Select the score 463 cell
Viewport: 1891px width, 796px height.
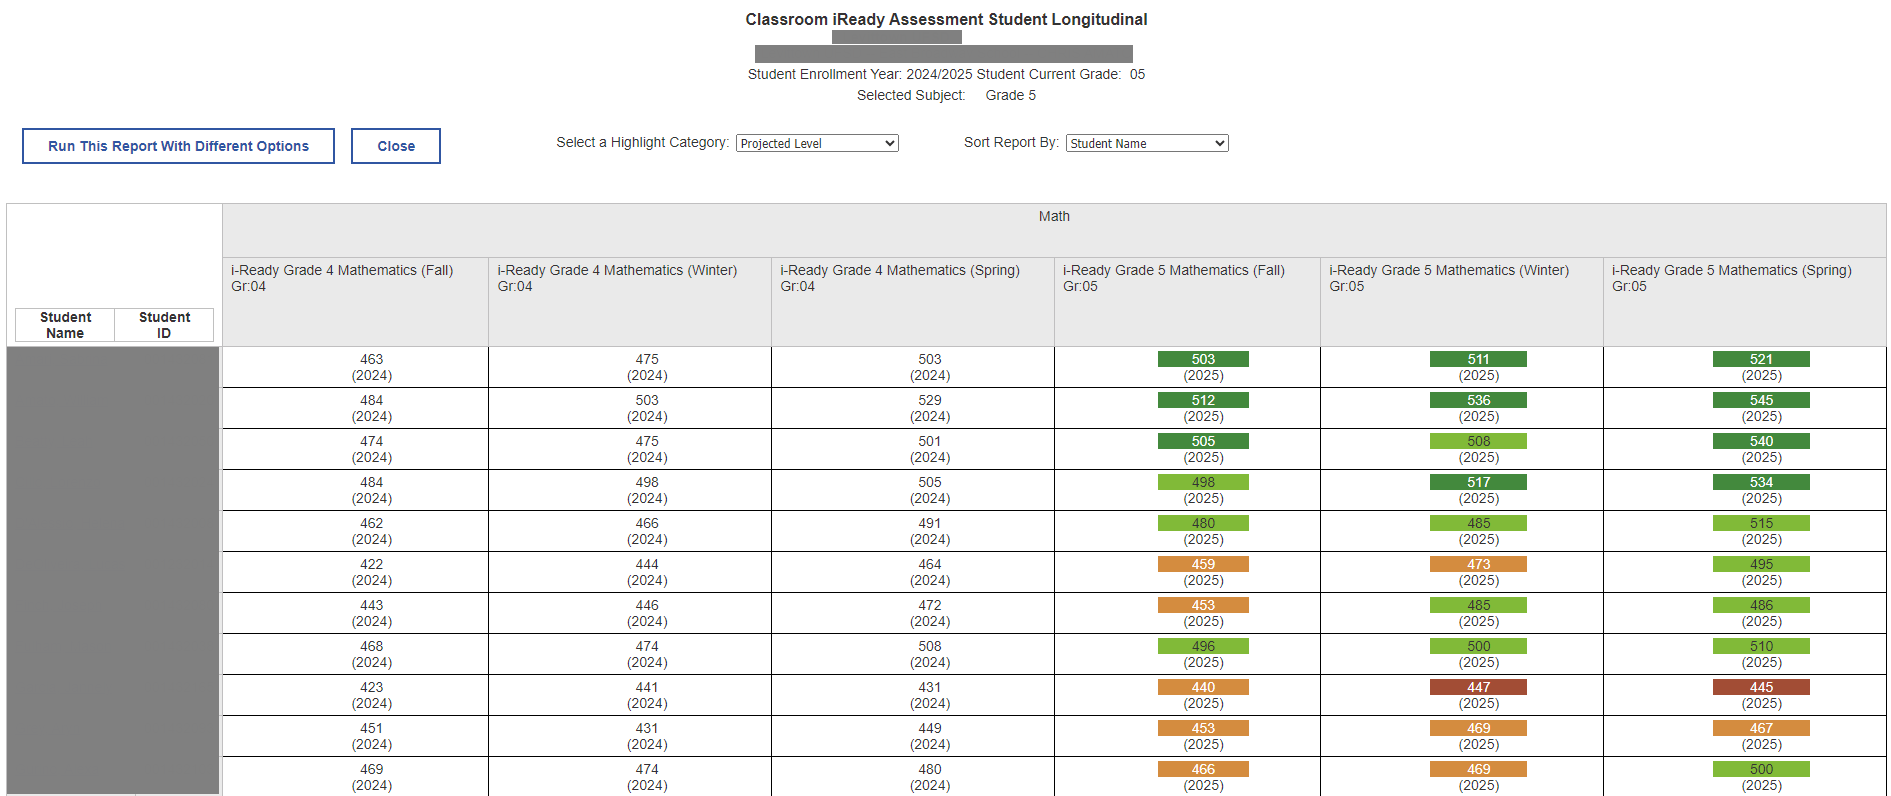click(355, 367)
